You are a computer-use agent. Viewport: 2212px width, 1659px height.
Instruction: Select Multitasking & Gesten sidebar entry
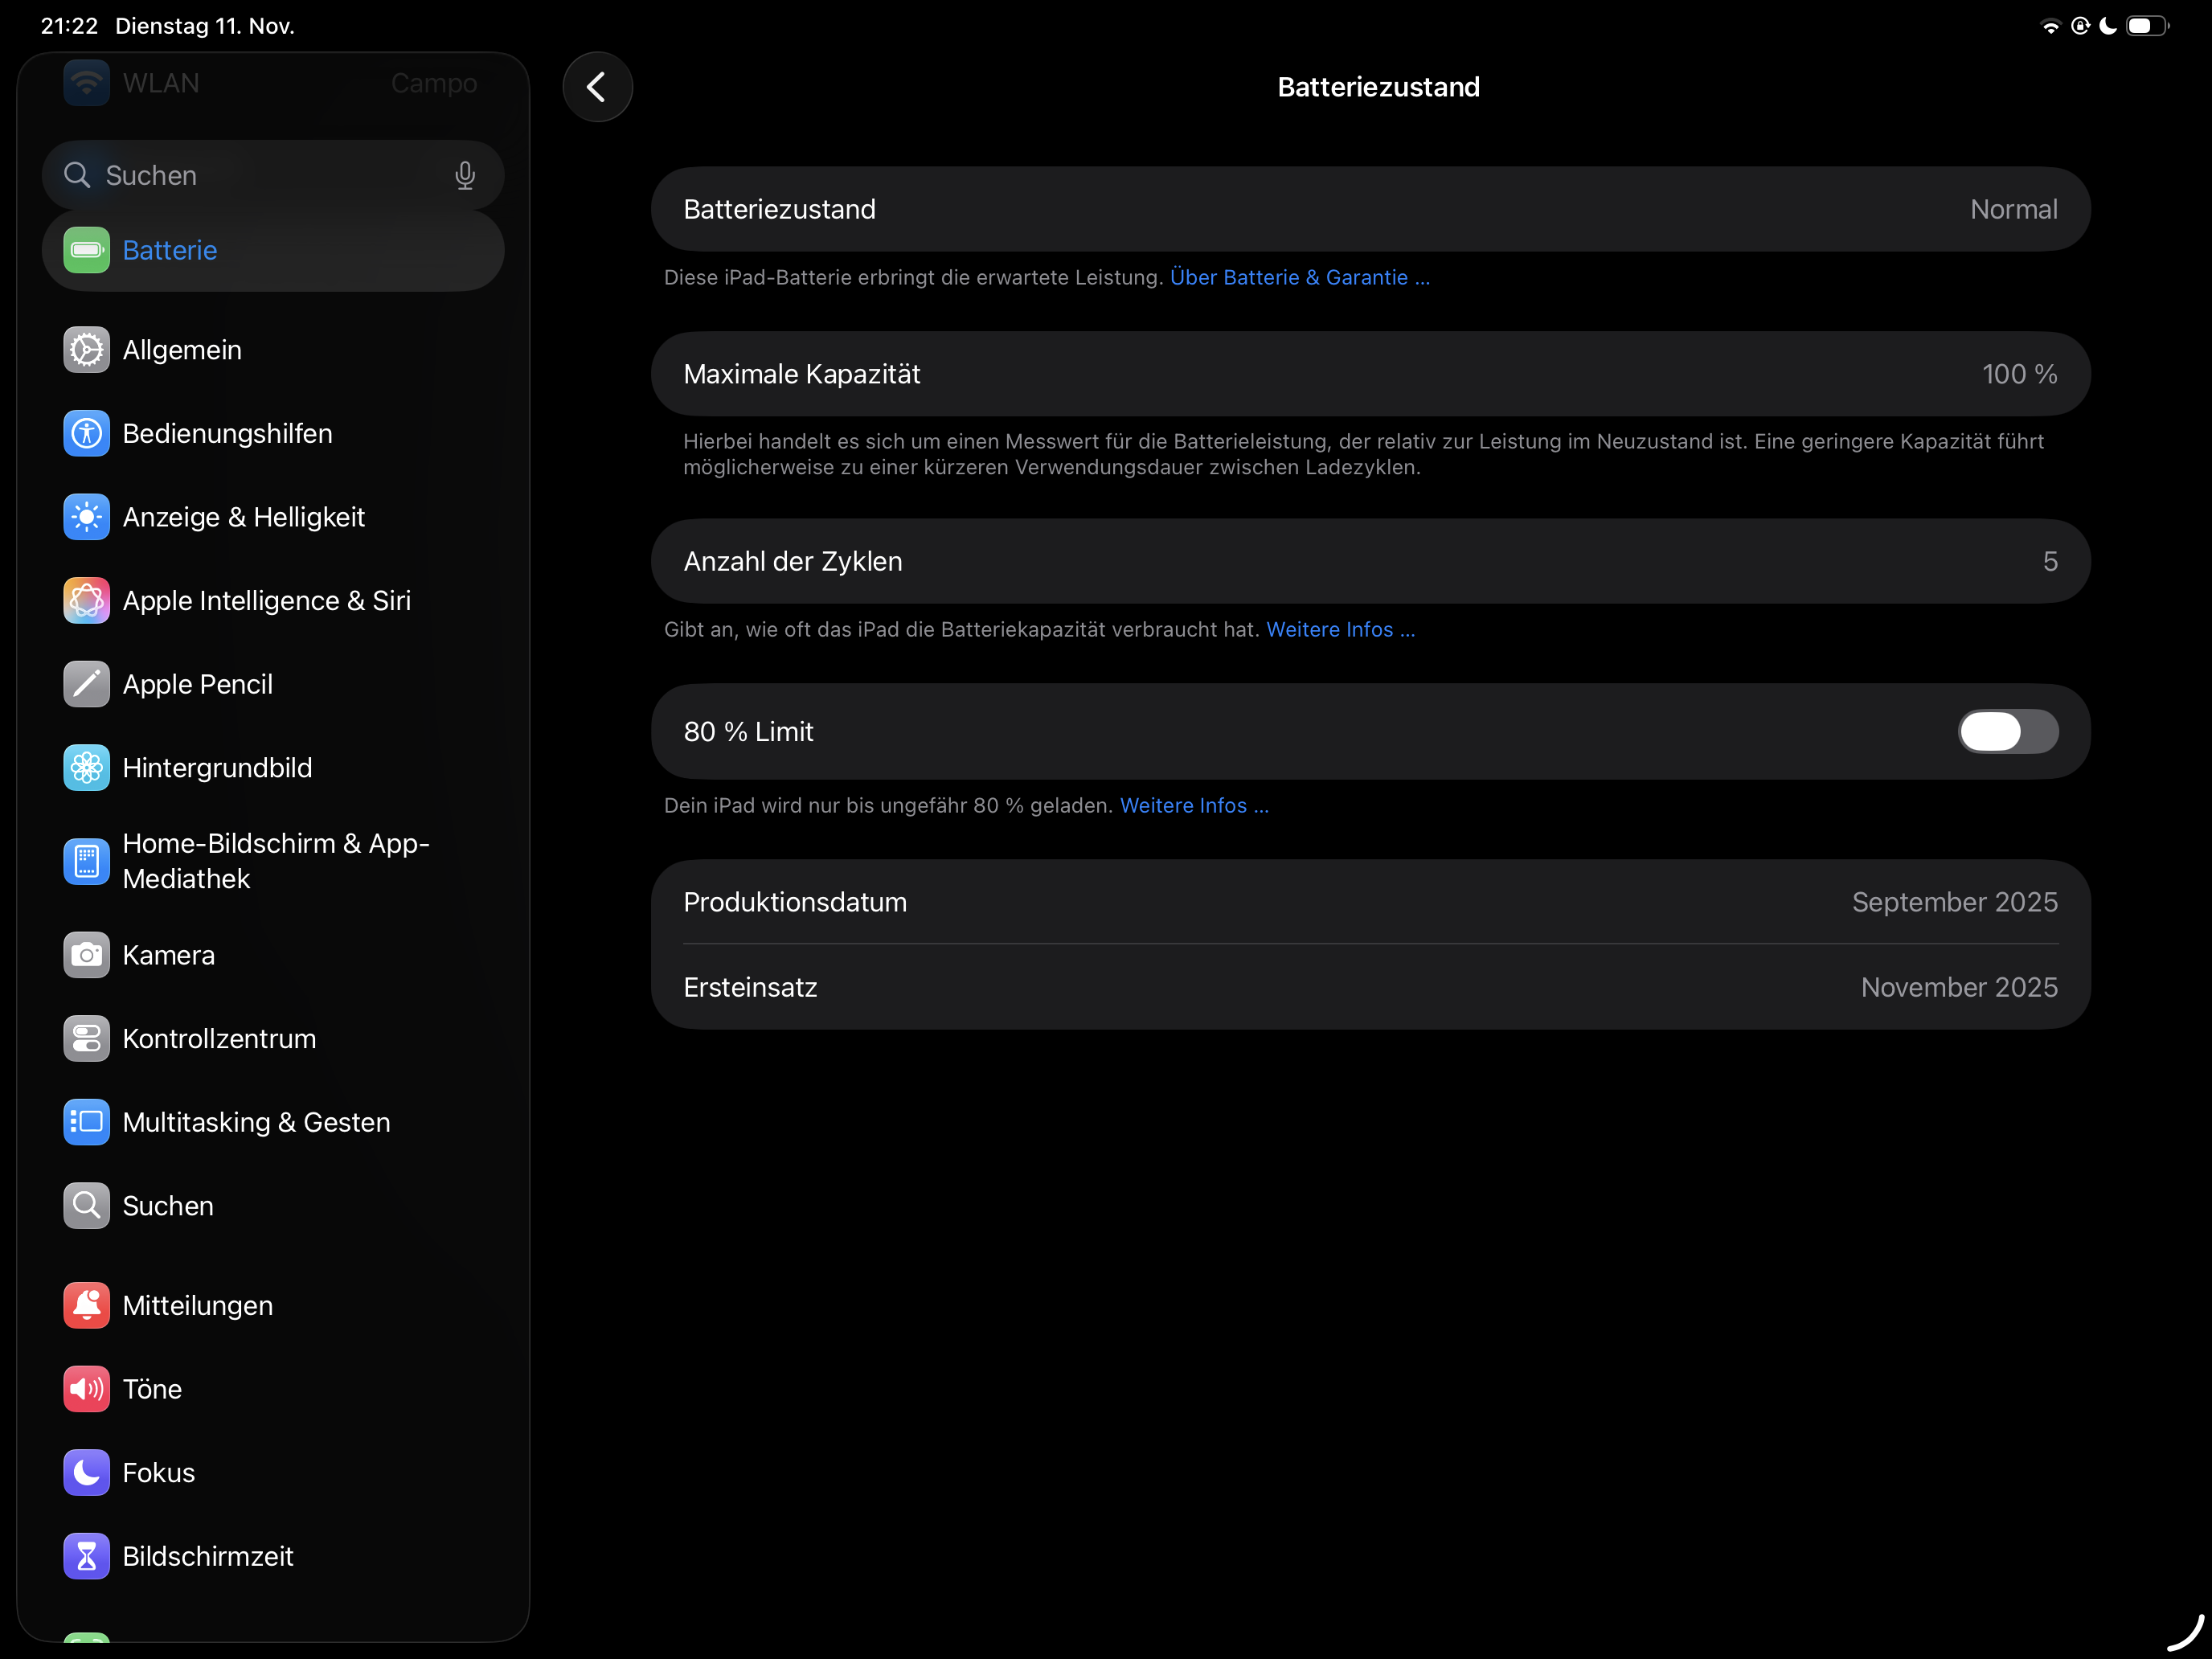coord(256,1122)
